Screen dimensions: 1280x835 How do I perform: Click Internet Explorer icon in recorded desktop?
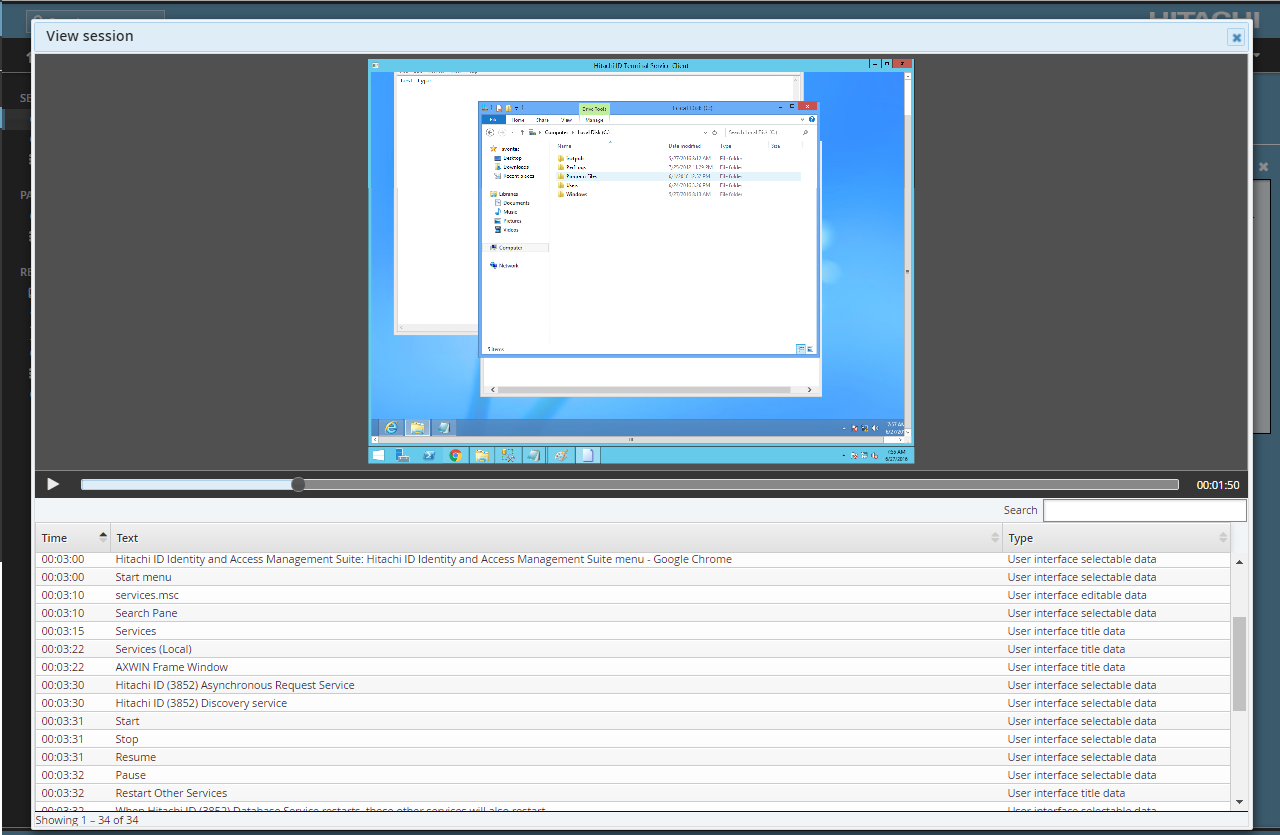(x=391, y=427)
